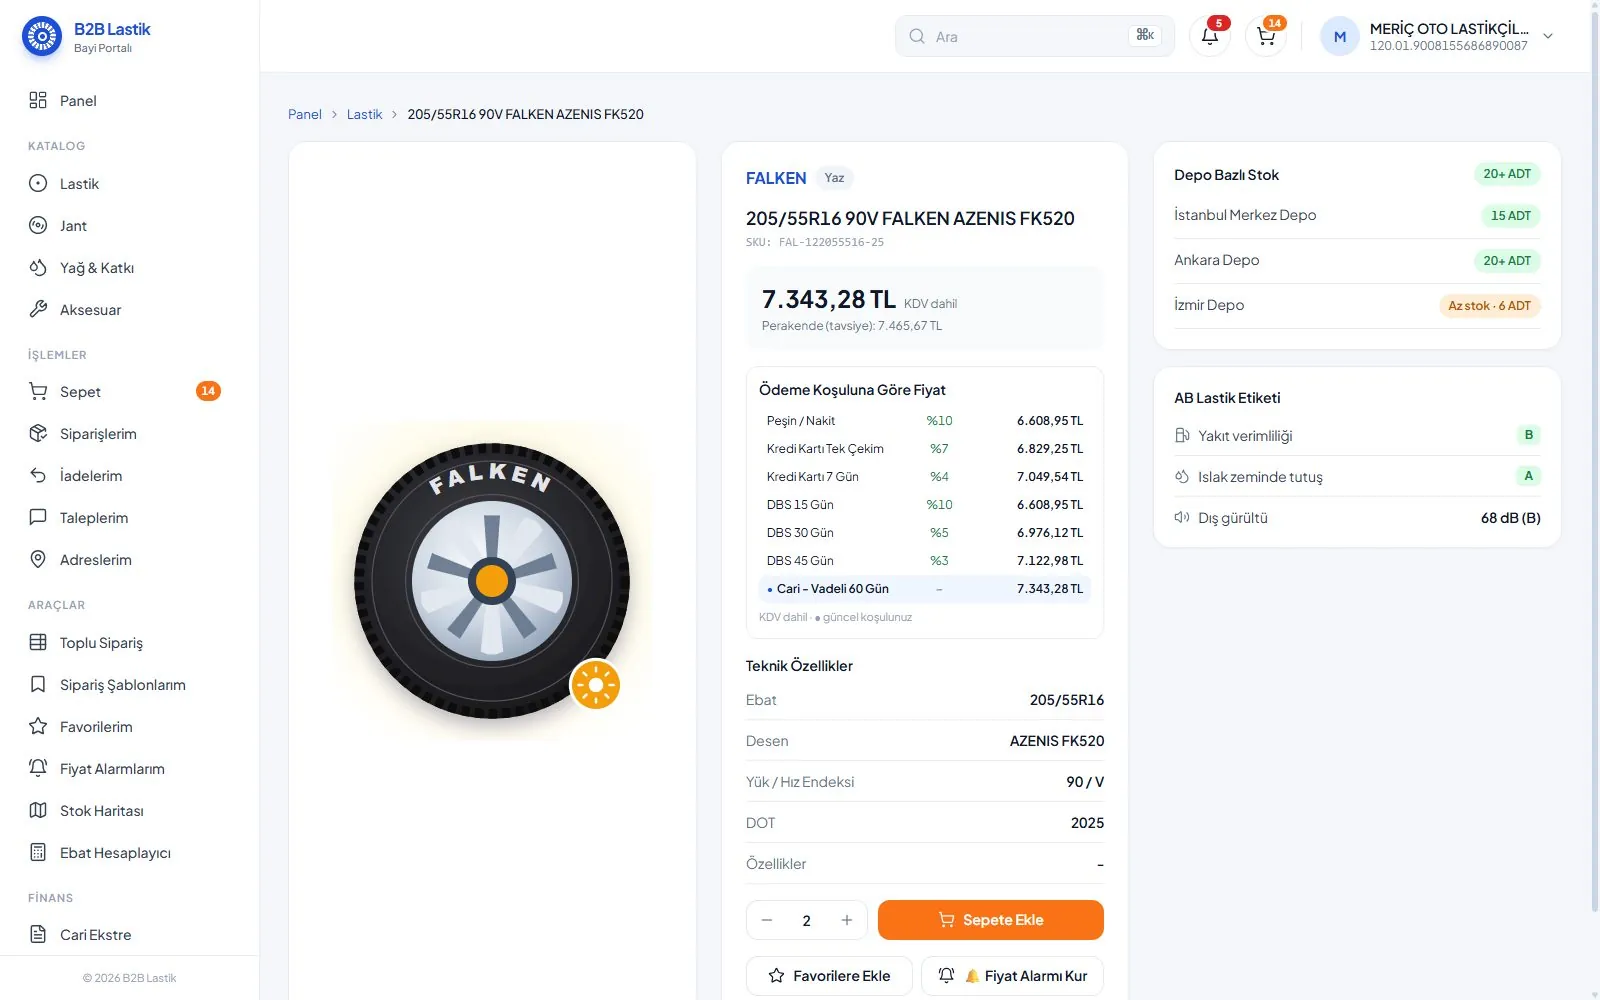This screenshot has height=1000, width=1600.
Task: Decrease quantity with the minus button
Action: [767, 920]
